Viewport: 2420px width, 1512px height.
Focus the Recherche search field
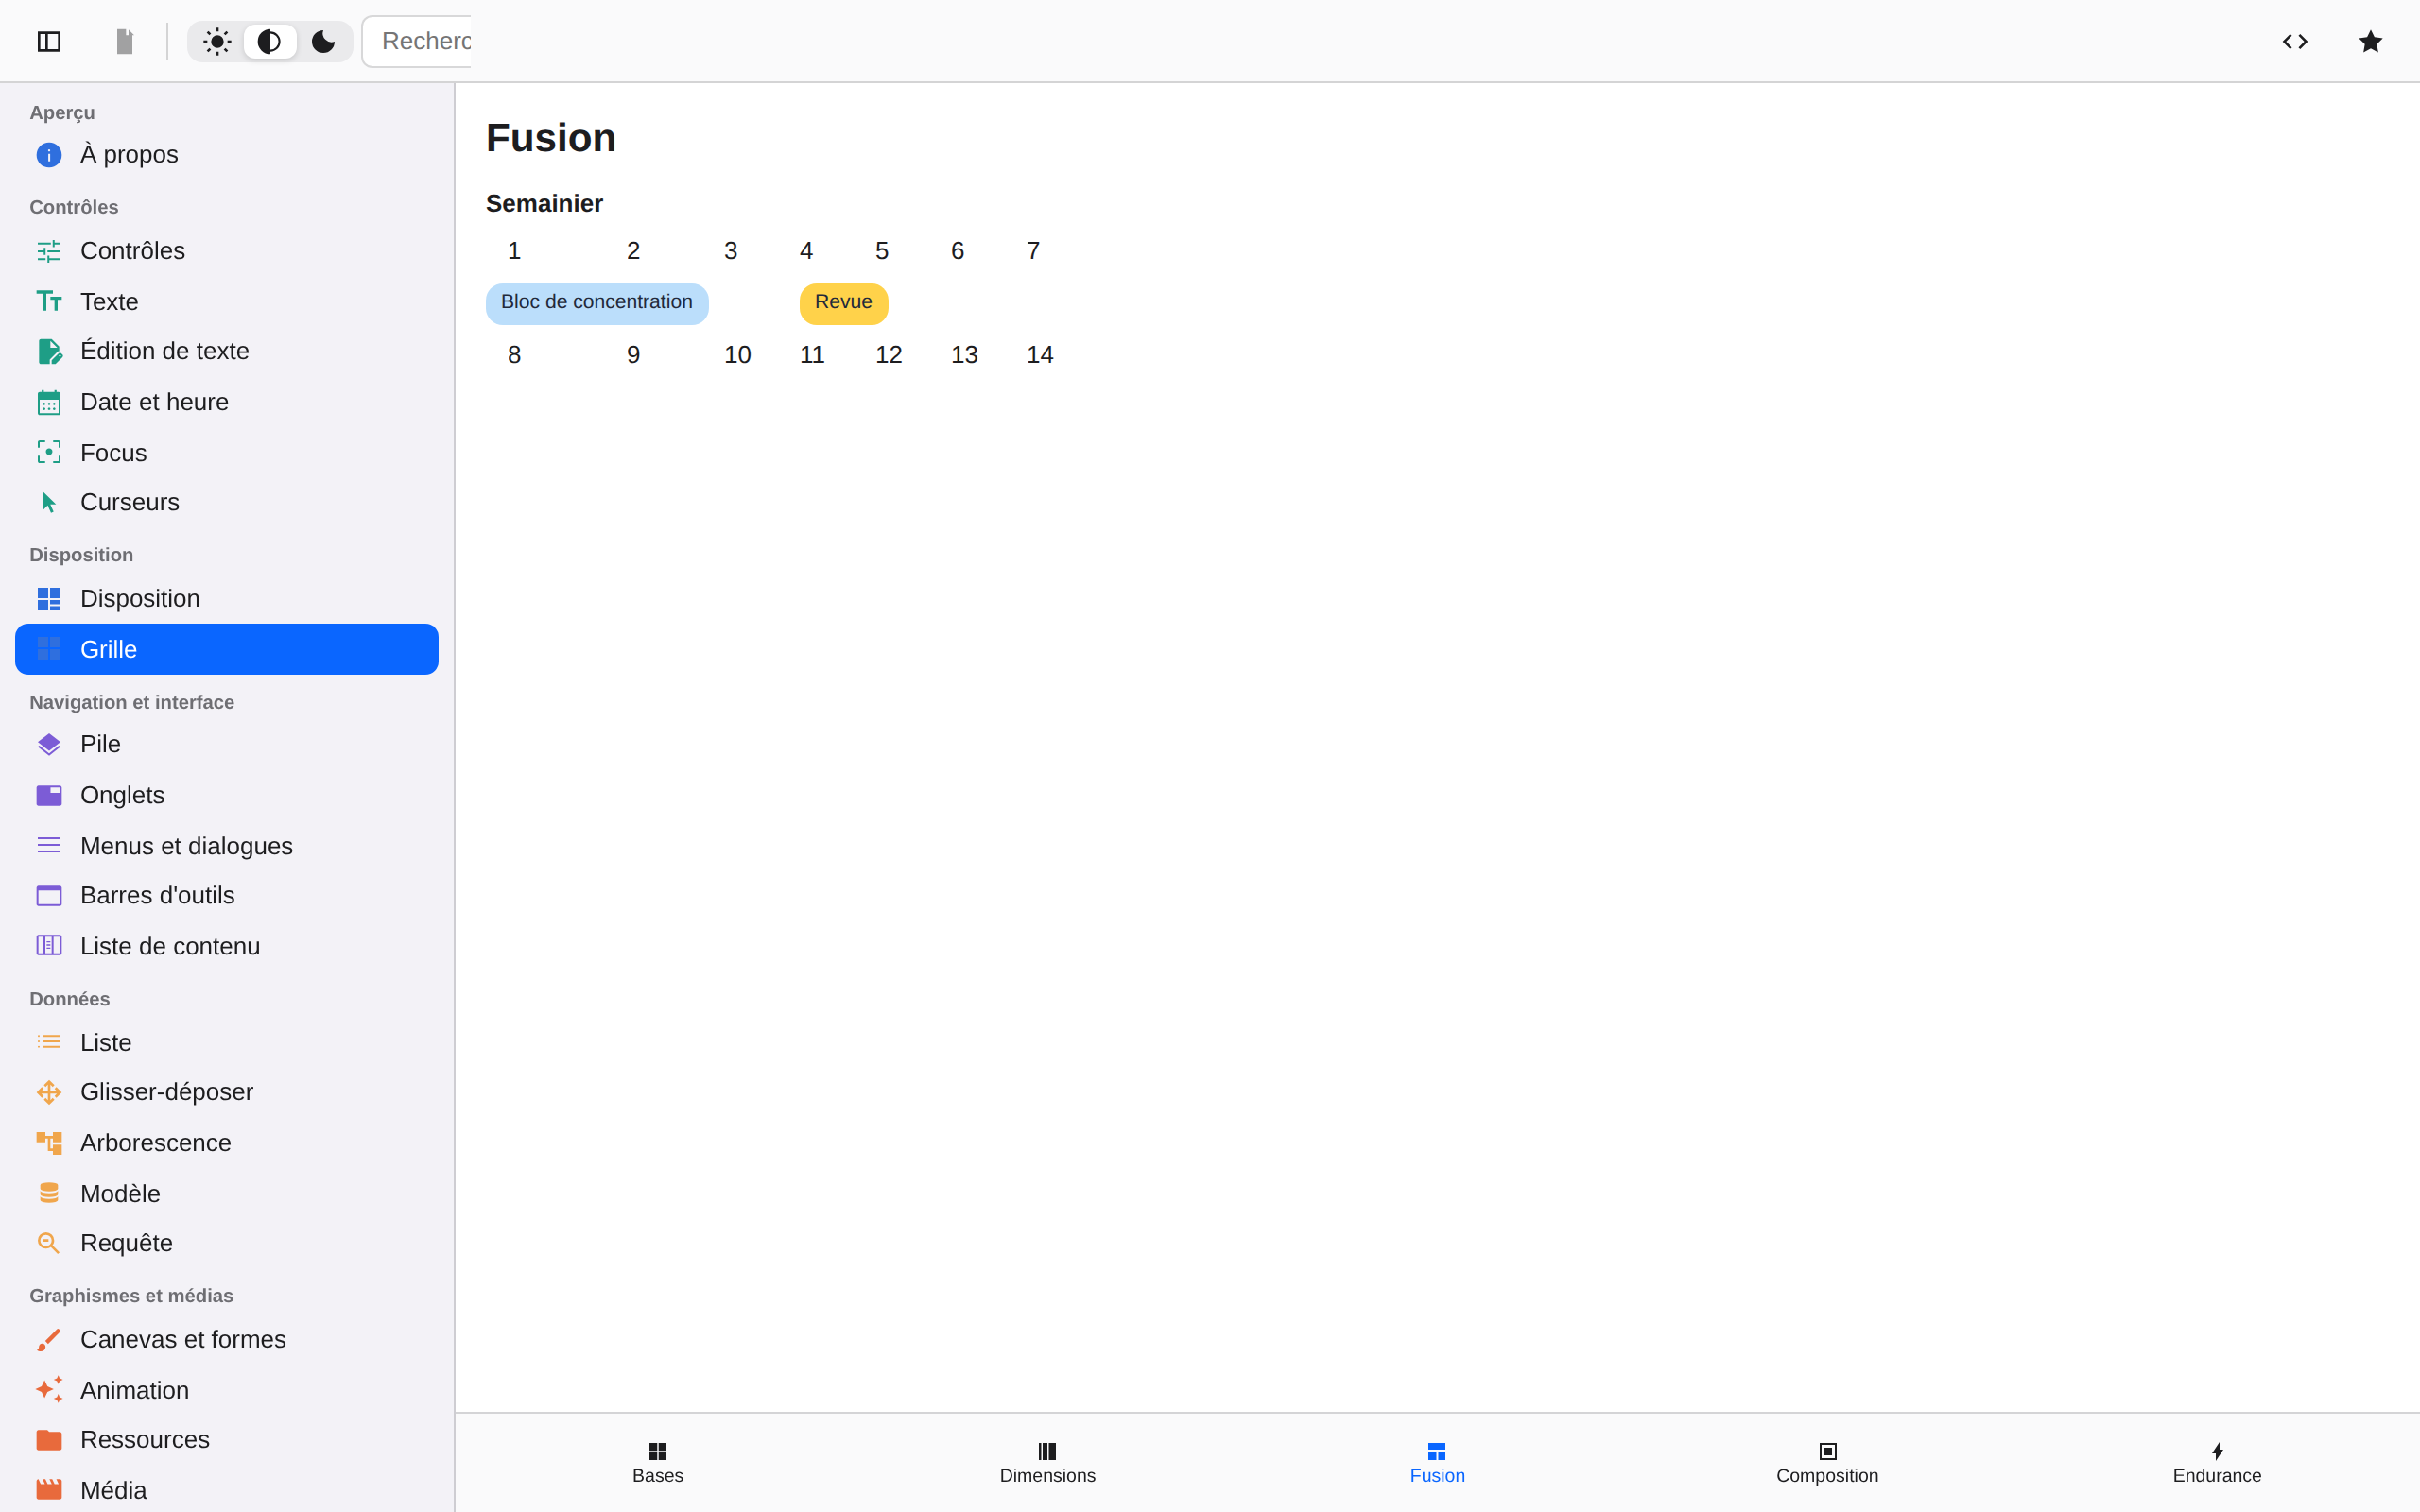point(416,41)
